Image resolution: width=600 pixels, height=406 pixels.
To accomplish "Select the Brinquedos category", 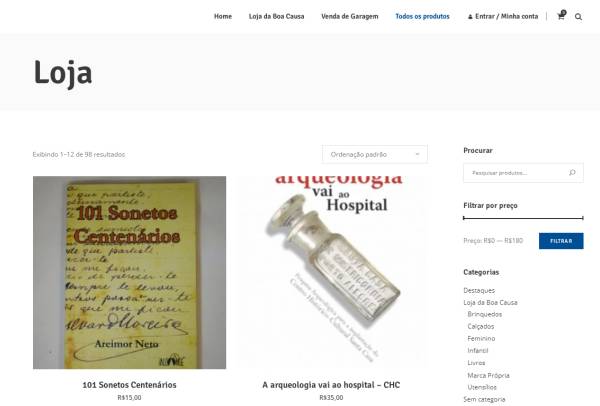I will 484,314.
